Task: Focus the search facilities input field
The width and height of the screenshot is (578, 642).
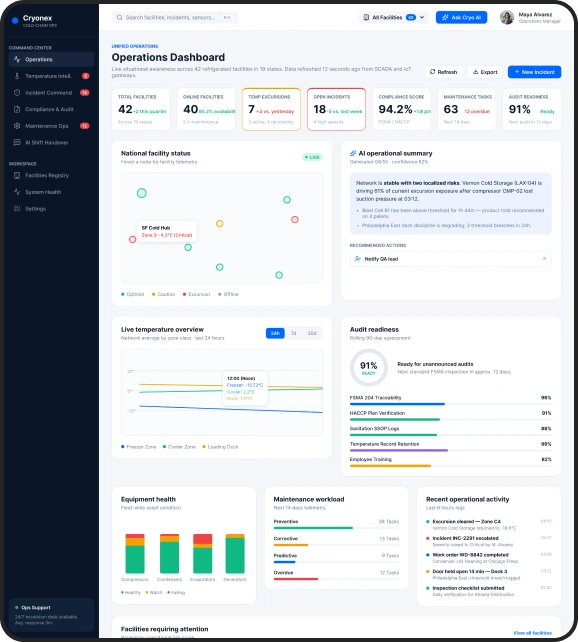Action: (x=175, y=18)
